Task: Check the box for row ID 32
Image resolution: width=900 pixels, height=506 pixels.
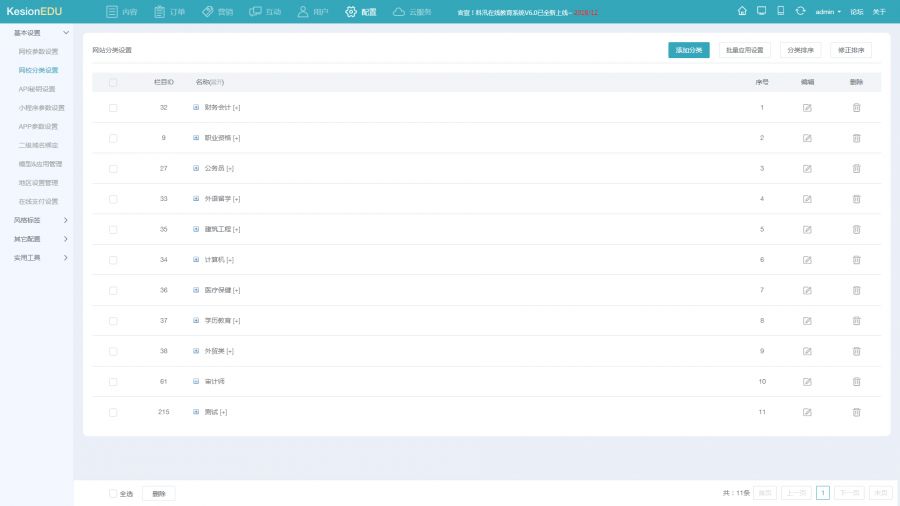Action: click(x=113, y=108)
